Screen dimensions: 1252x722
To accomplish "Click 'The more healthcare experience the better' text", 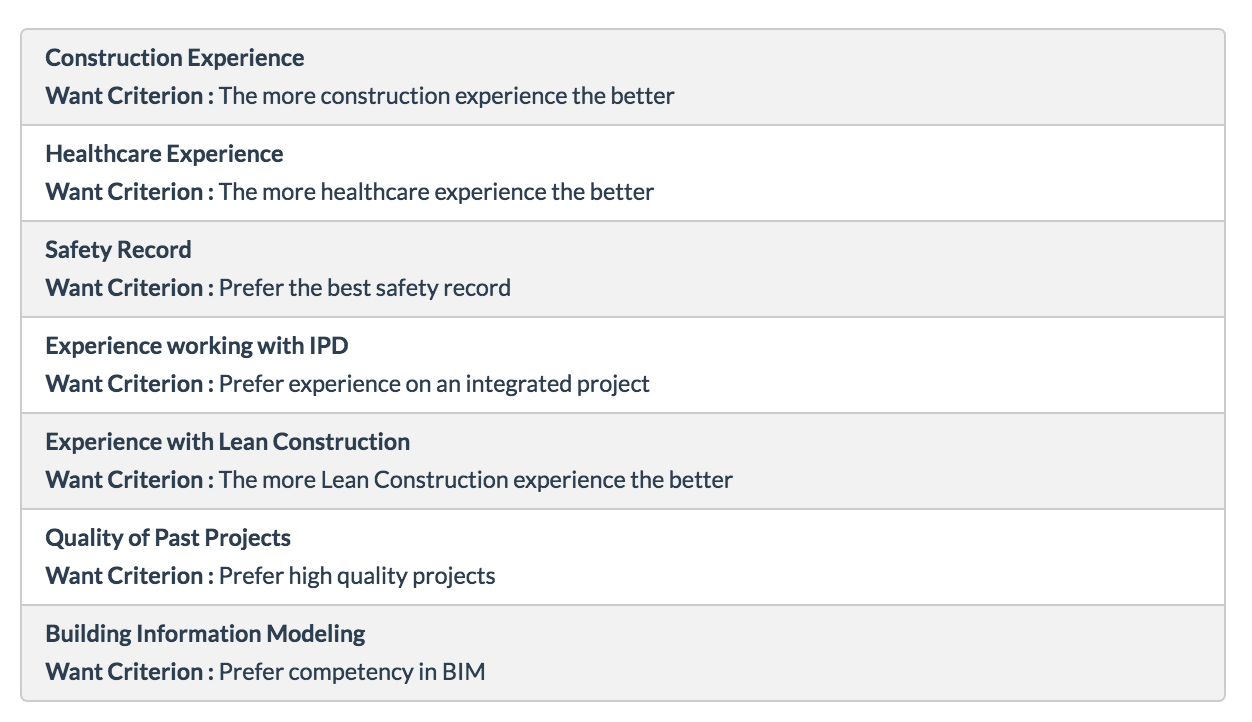I will (437, 192).
